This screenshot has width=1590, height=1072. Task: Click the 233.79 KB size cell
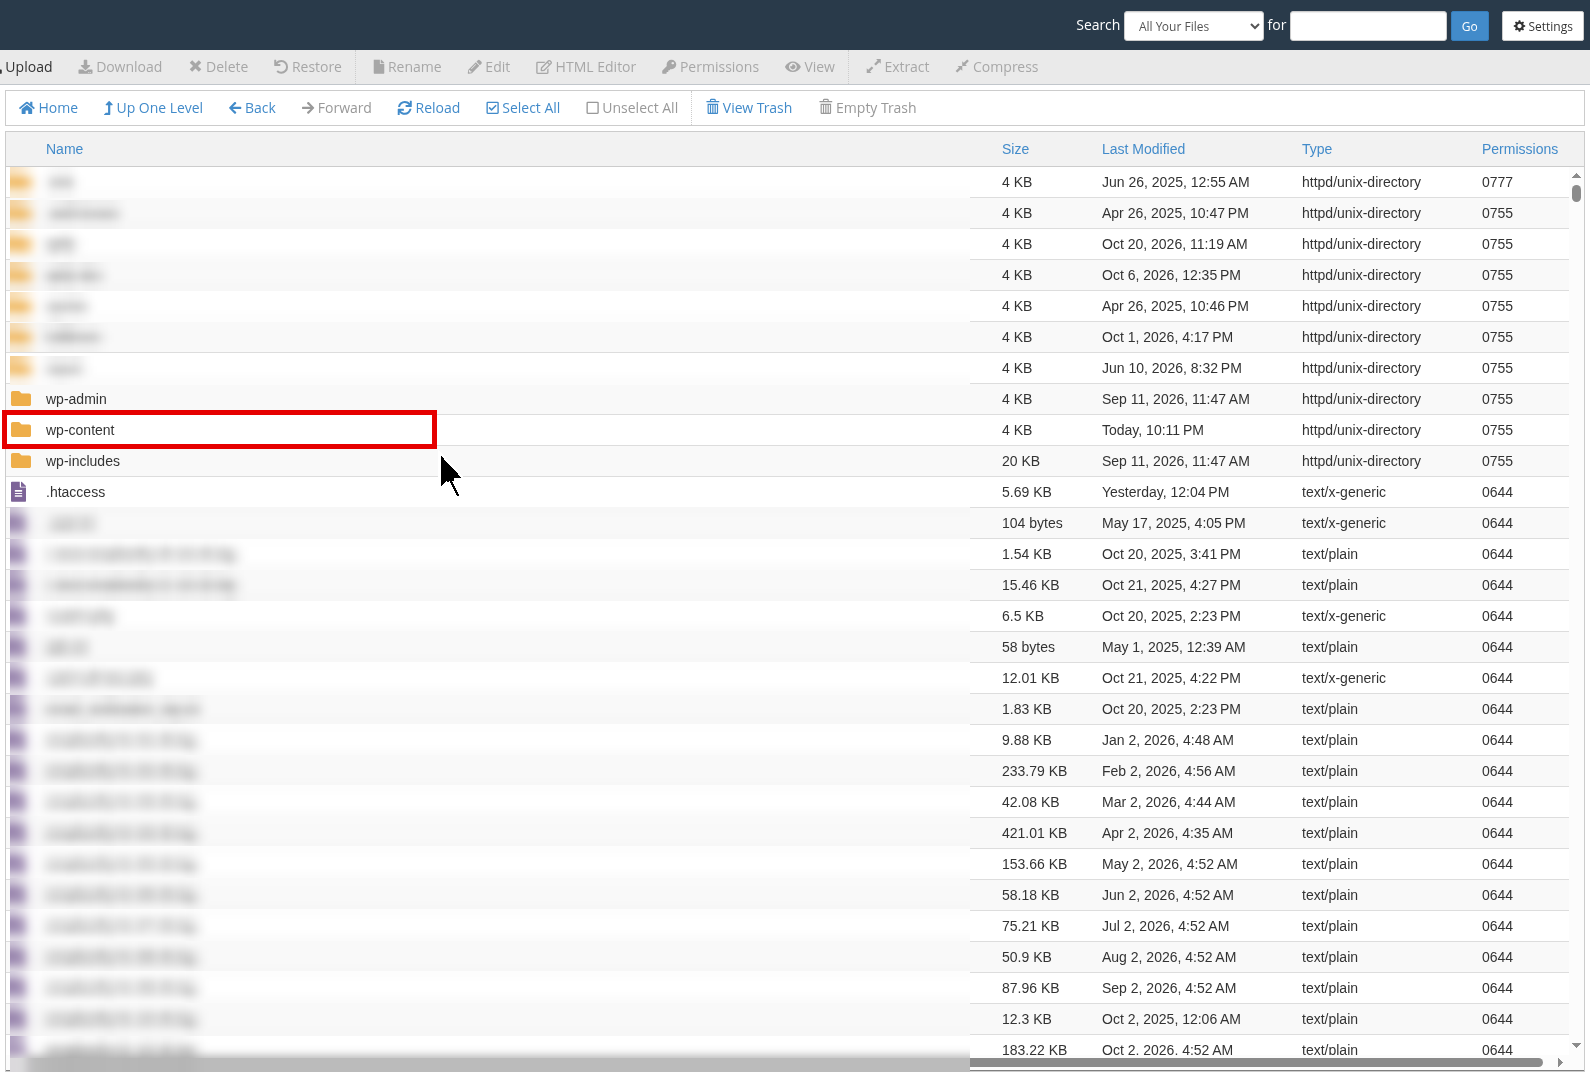[1034, 771]
